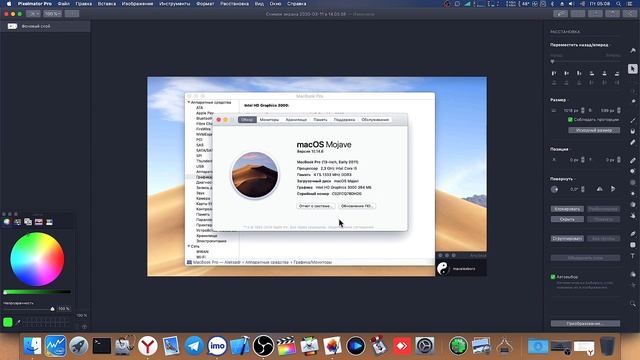
Task: Click the Скрыть button
Action: (x=567, y=219)
